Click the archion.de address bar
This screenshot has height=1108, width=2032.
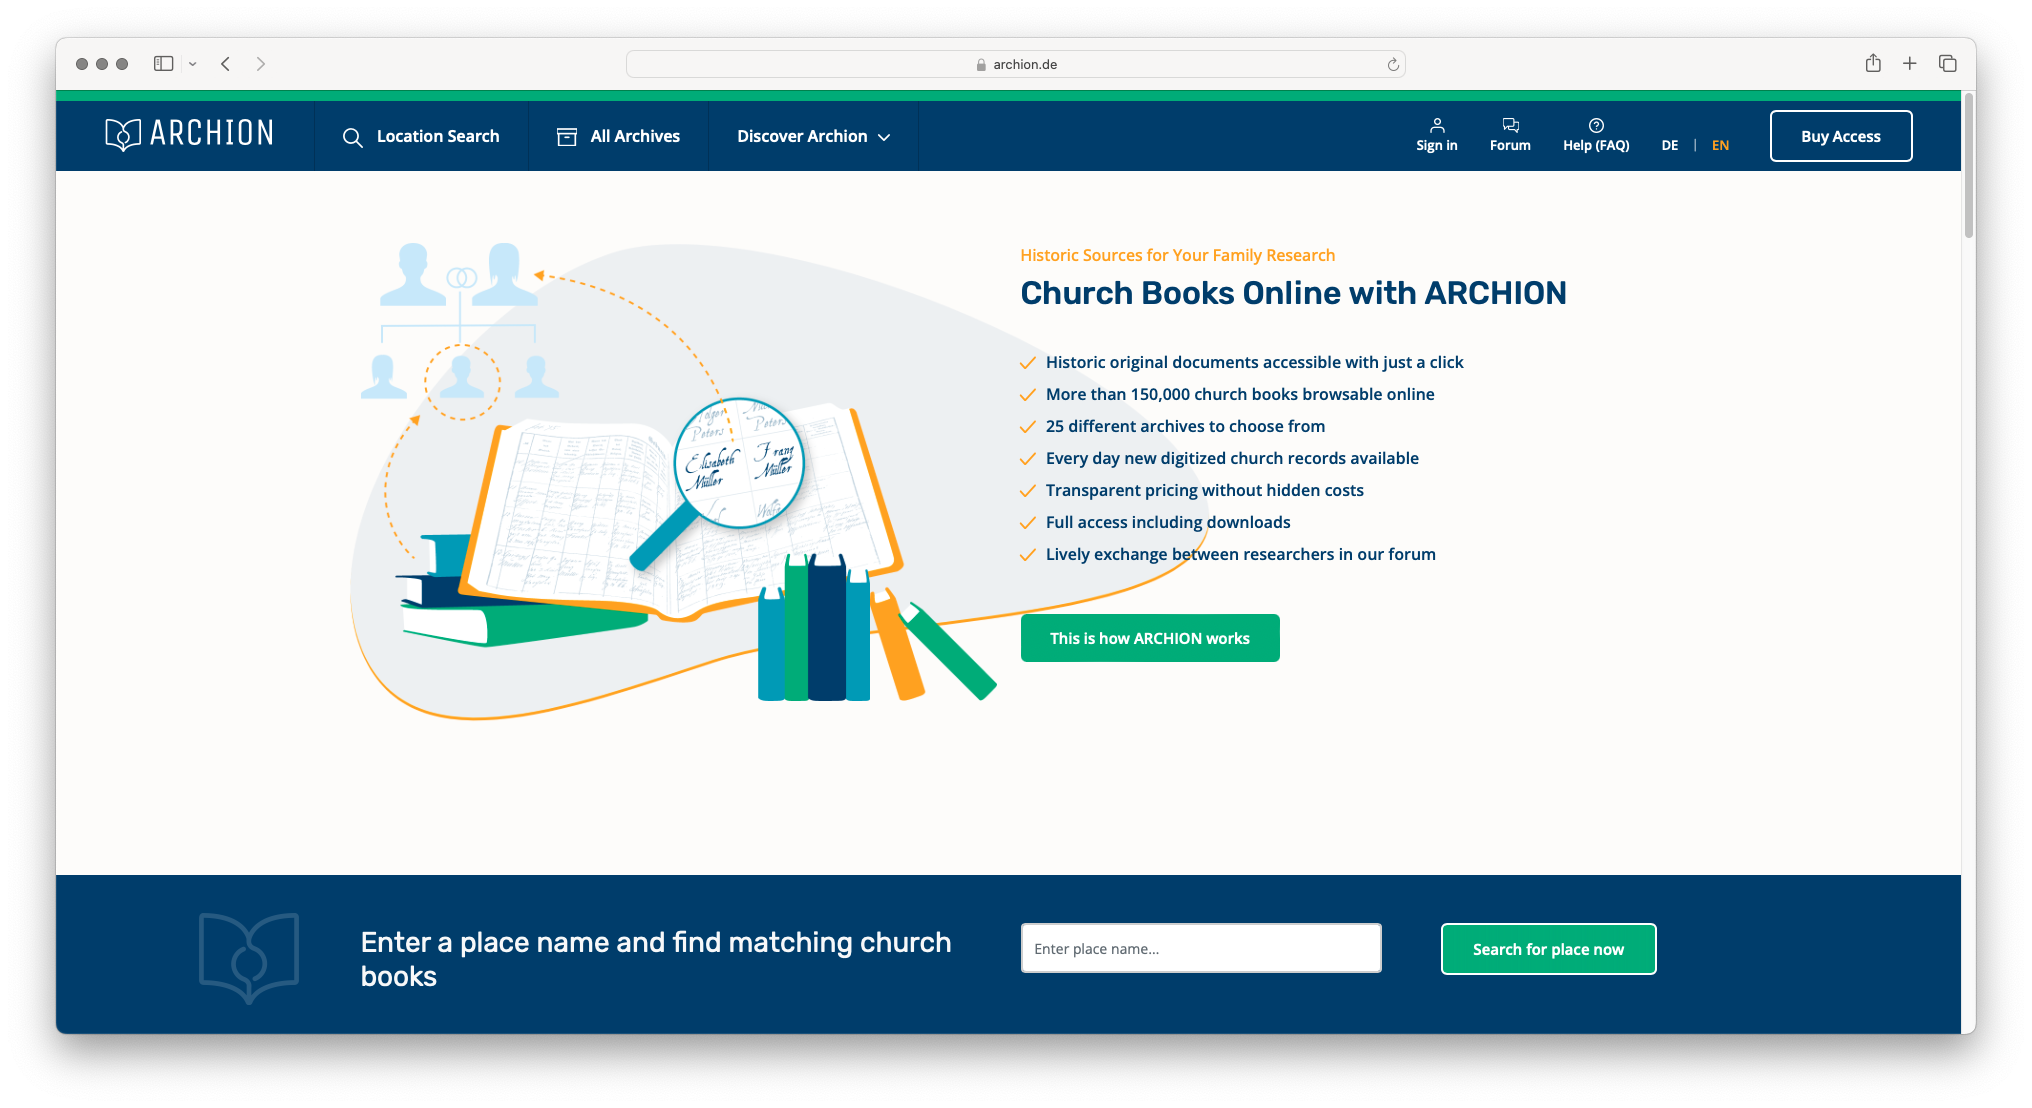coord(1015,64)
